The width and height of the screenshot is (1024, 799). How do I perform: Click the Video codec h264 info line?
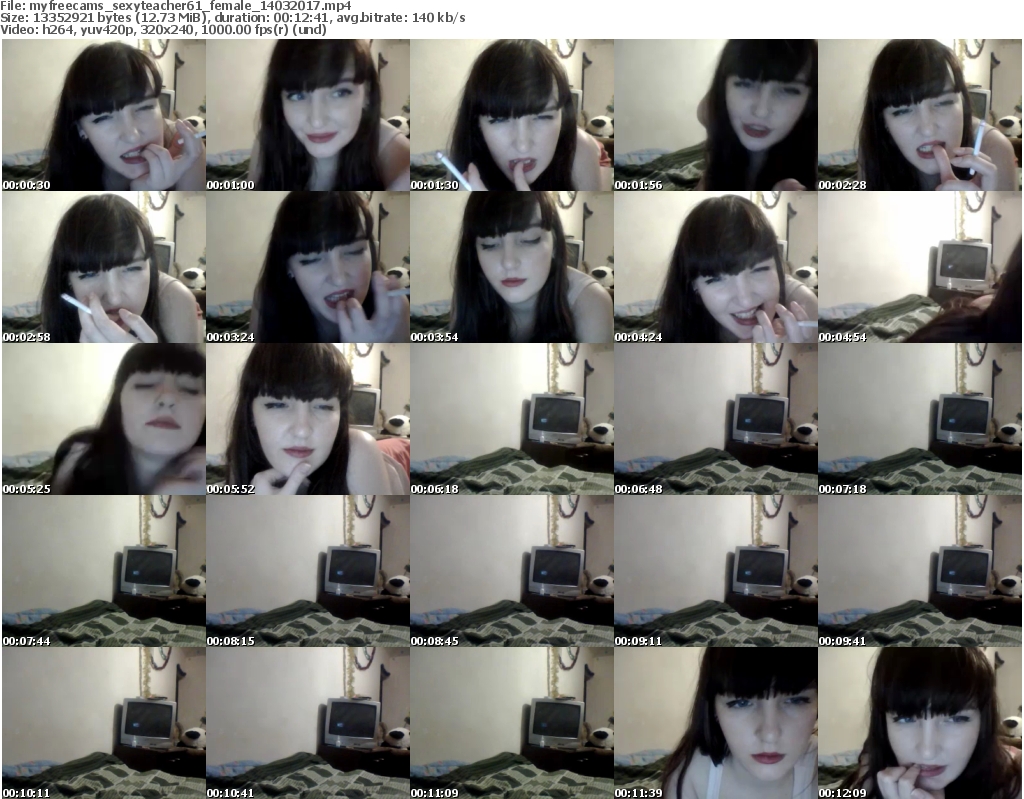coord(163,29)
